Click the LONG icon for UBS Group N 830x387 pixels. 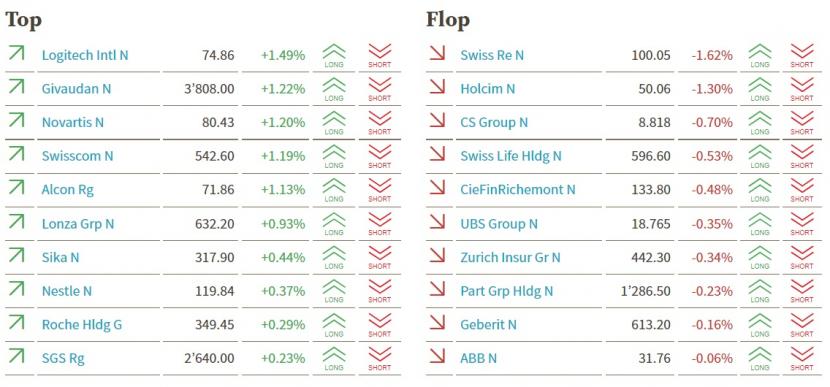760,224
